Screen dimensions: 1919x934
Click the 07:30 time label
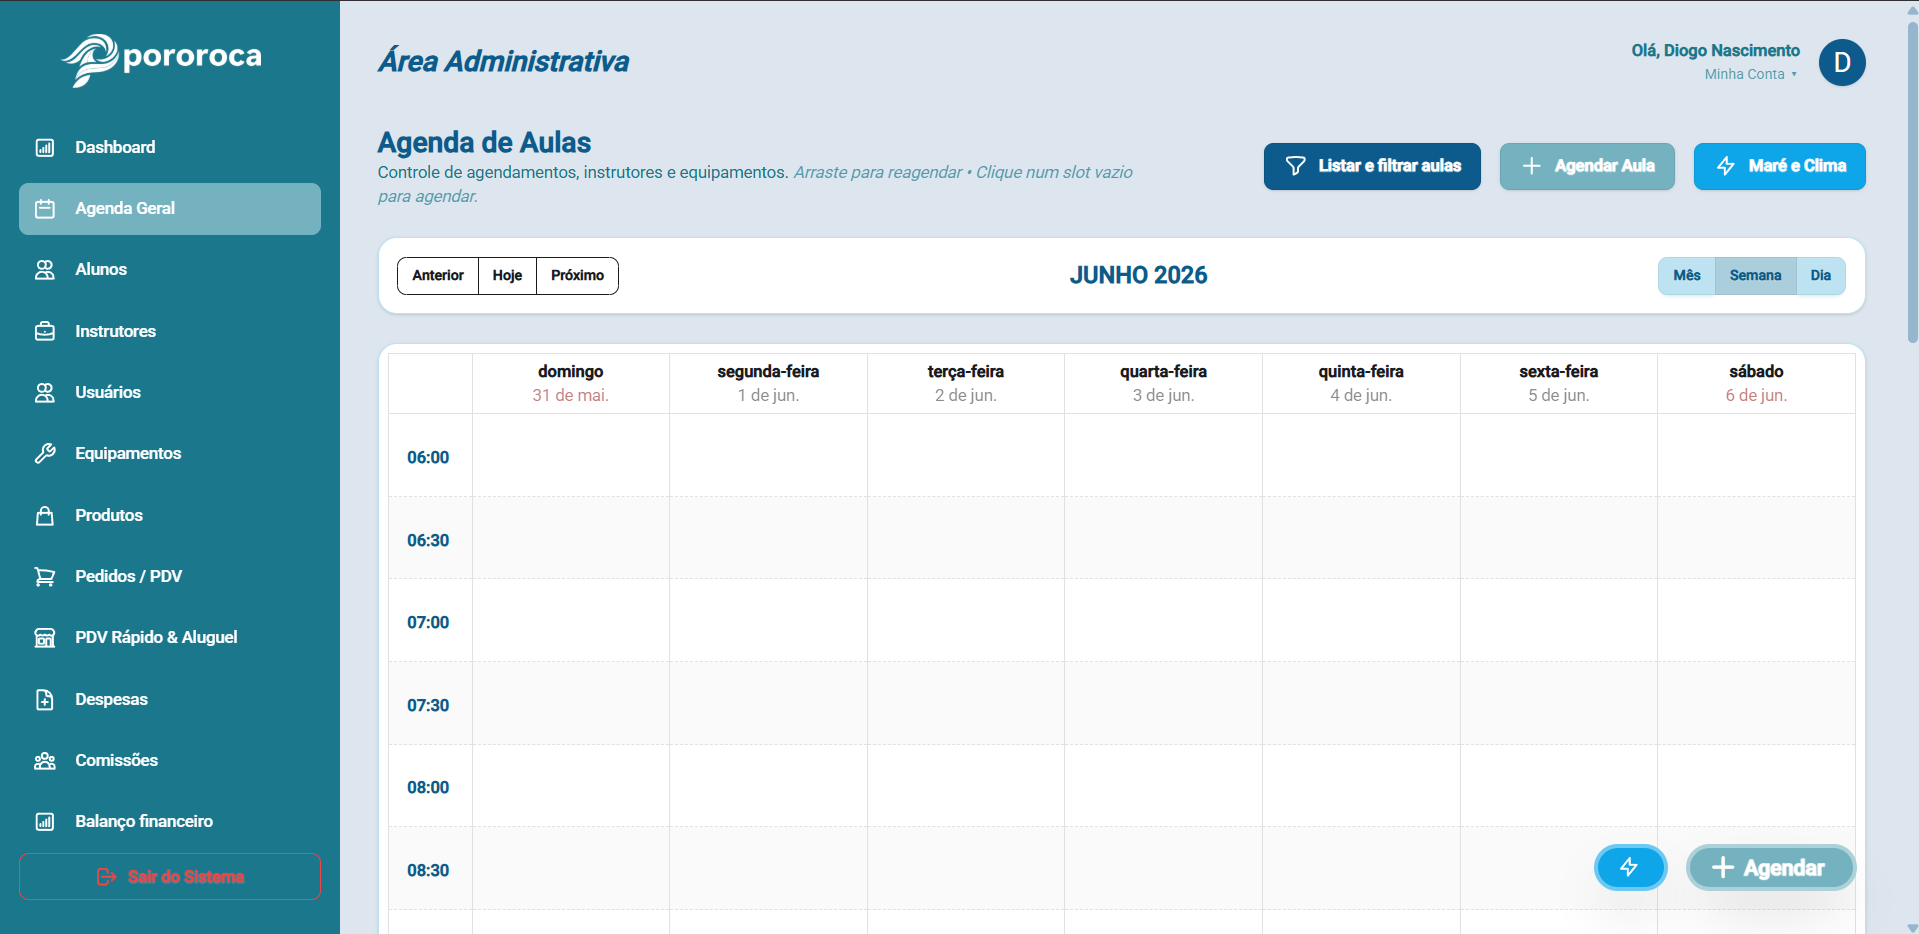428,706
